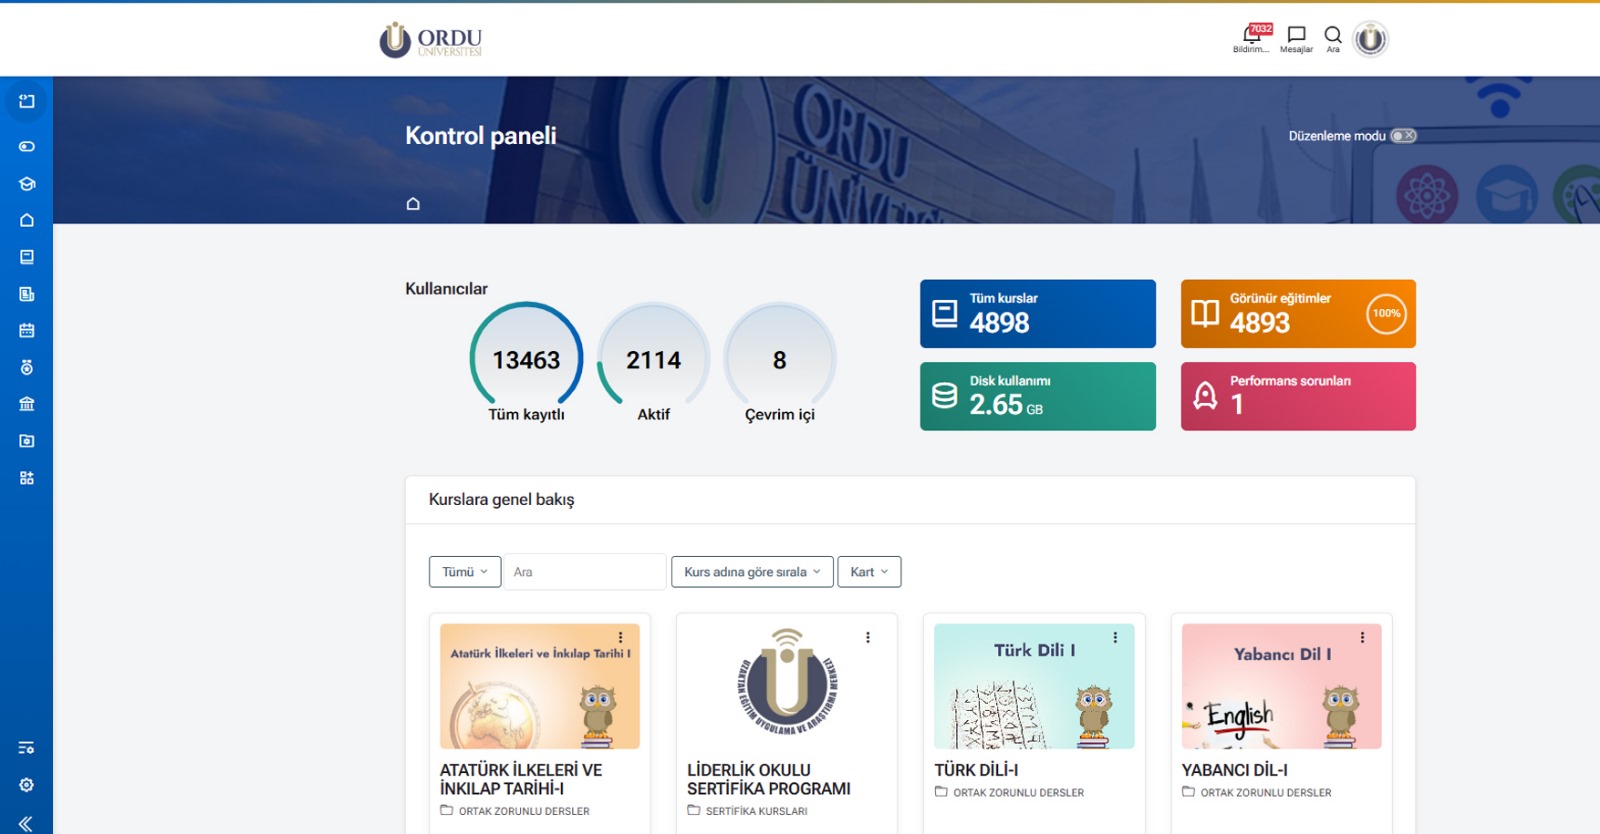The height and width of the screenshot is (834, 1600).
Task: Click the graduation cap sidebar icon
Action: 27,184
